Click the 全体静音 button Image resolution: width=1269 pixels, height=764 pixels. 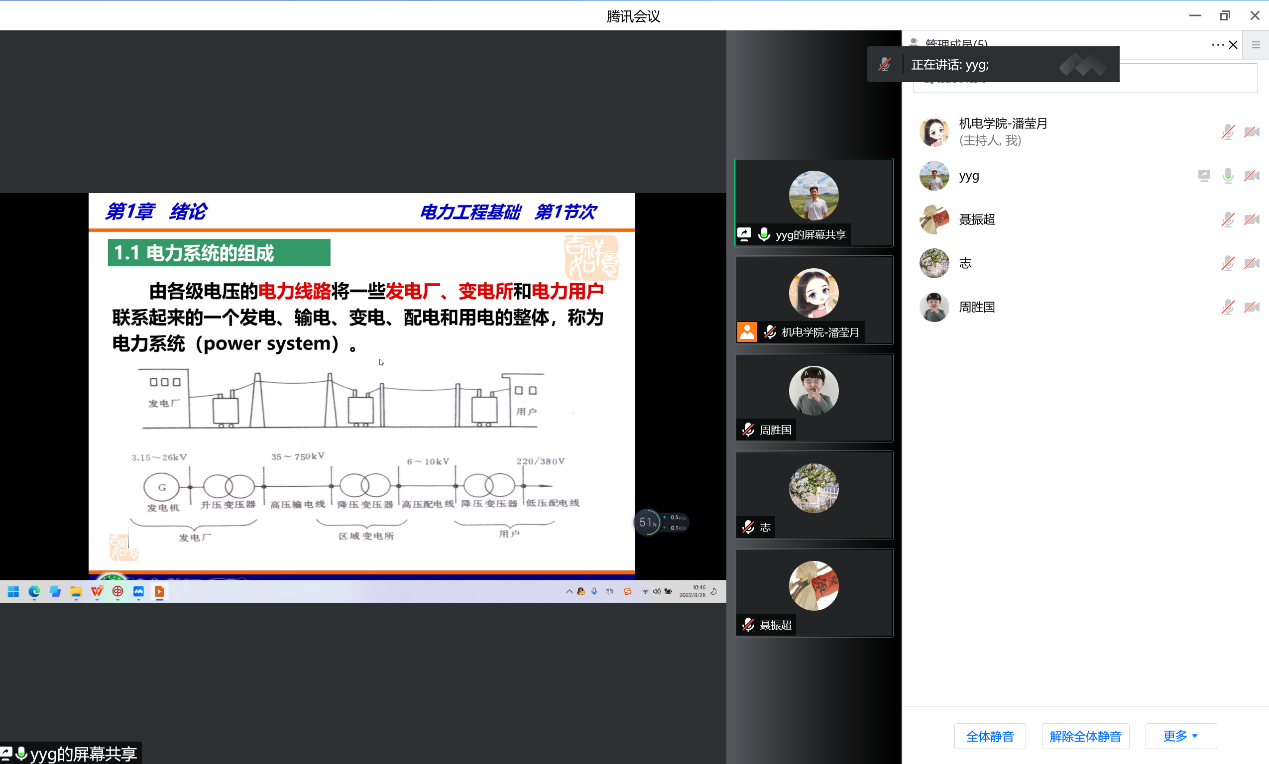tap(990, 736)
